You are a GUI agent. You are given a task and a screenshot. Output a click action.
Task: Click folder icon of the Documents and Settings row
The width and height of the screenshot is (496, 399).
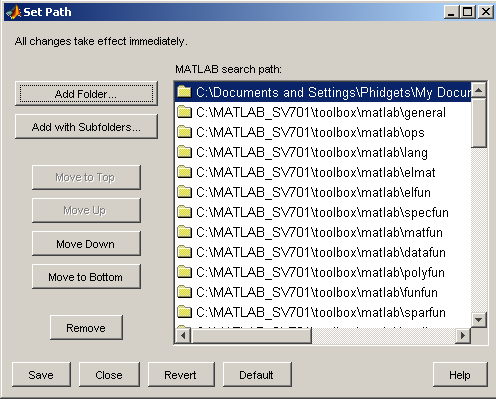pos(184,92)
